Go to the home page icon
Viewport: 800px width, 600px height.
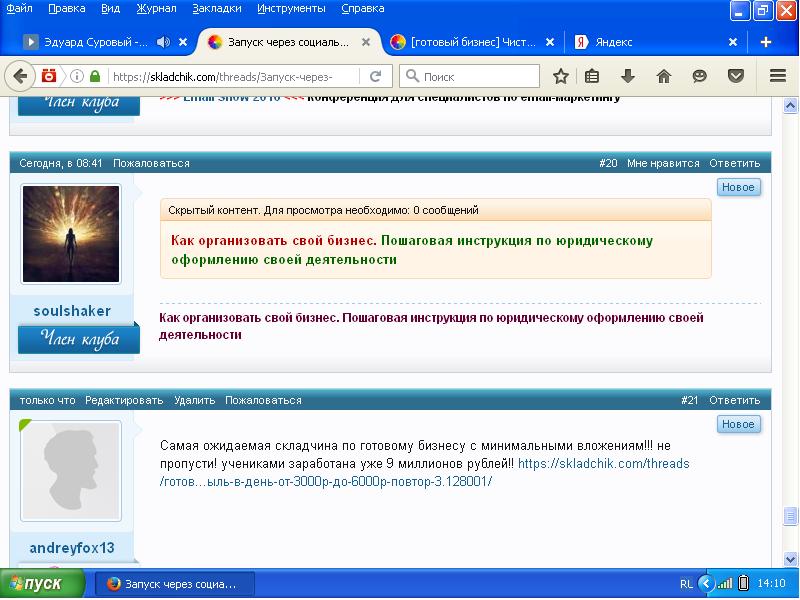[x=664, y=77]
